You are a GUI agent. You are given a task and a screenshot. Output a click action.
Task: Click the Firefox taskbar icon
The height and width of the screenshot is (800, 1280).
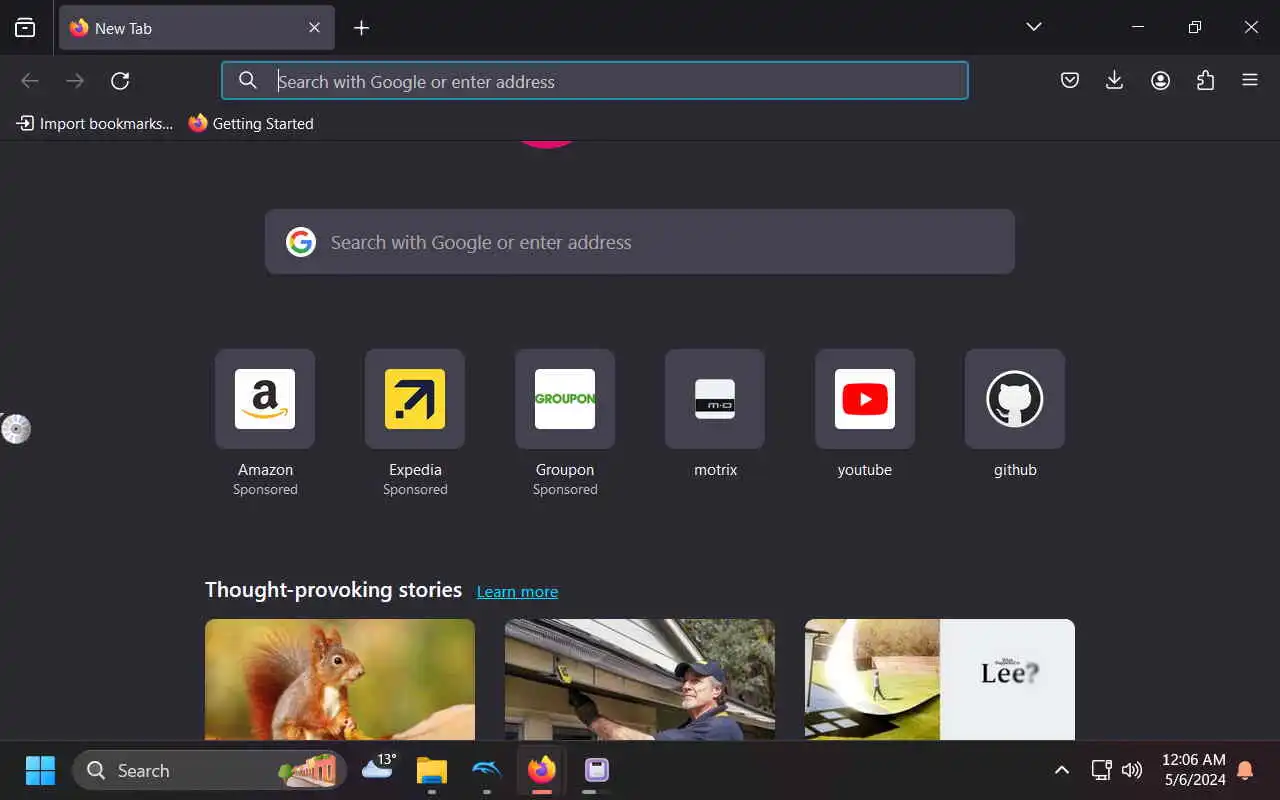click(x=541, y=770)
